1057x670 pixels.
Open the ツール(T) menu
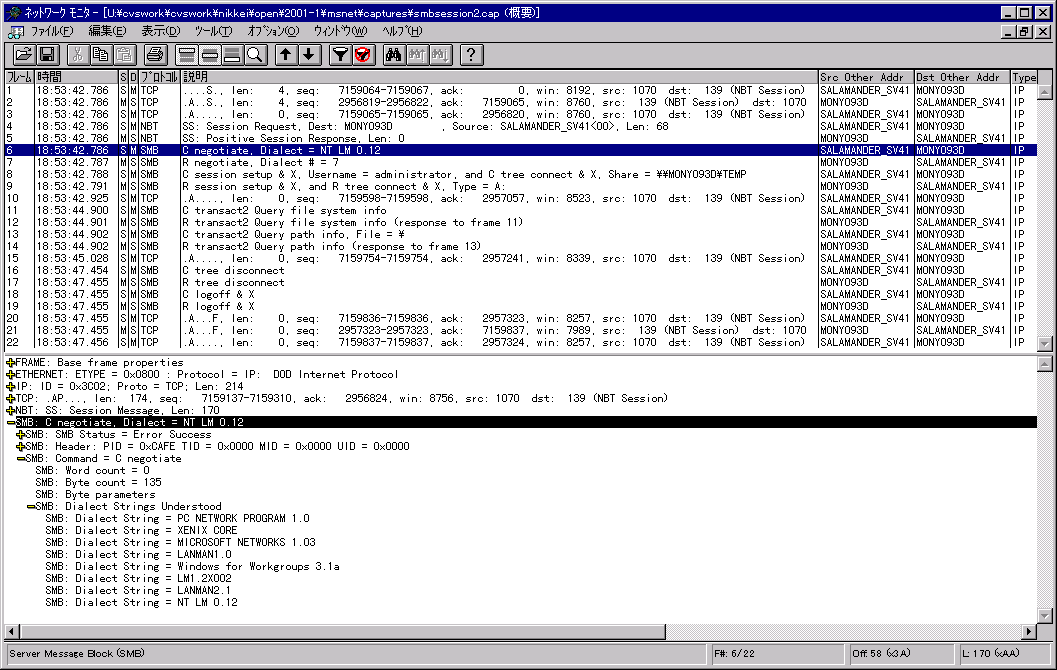click(x=213, y=31)
